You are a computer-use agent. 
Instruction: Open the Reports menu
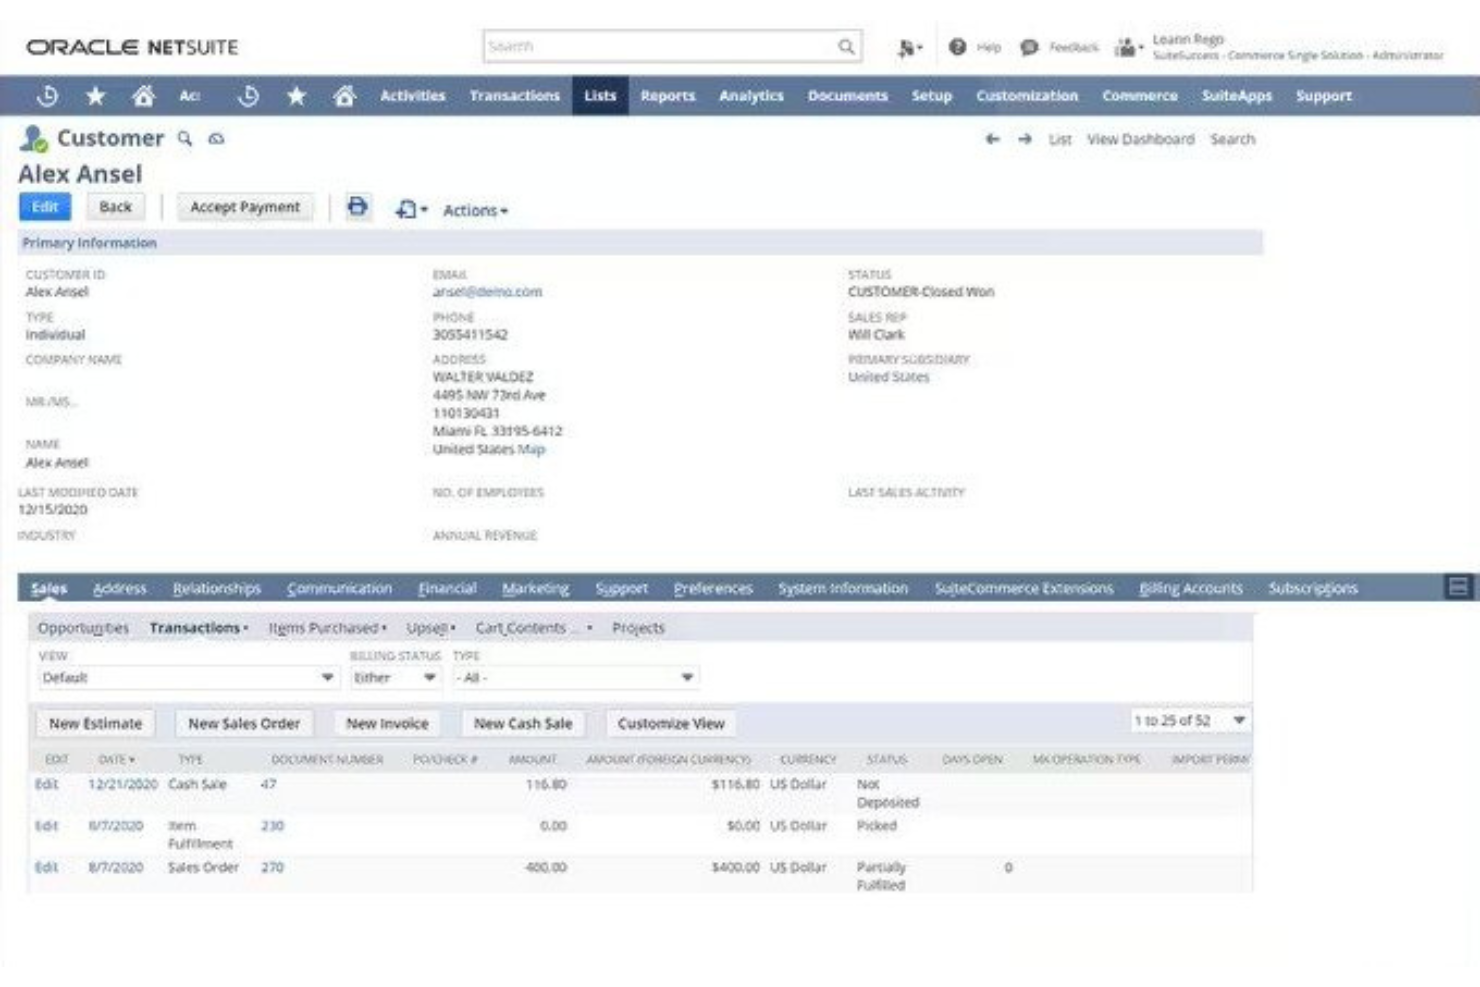[666, 95]
